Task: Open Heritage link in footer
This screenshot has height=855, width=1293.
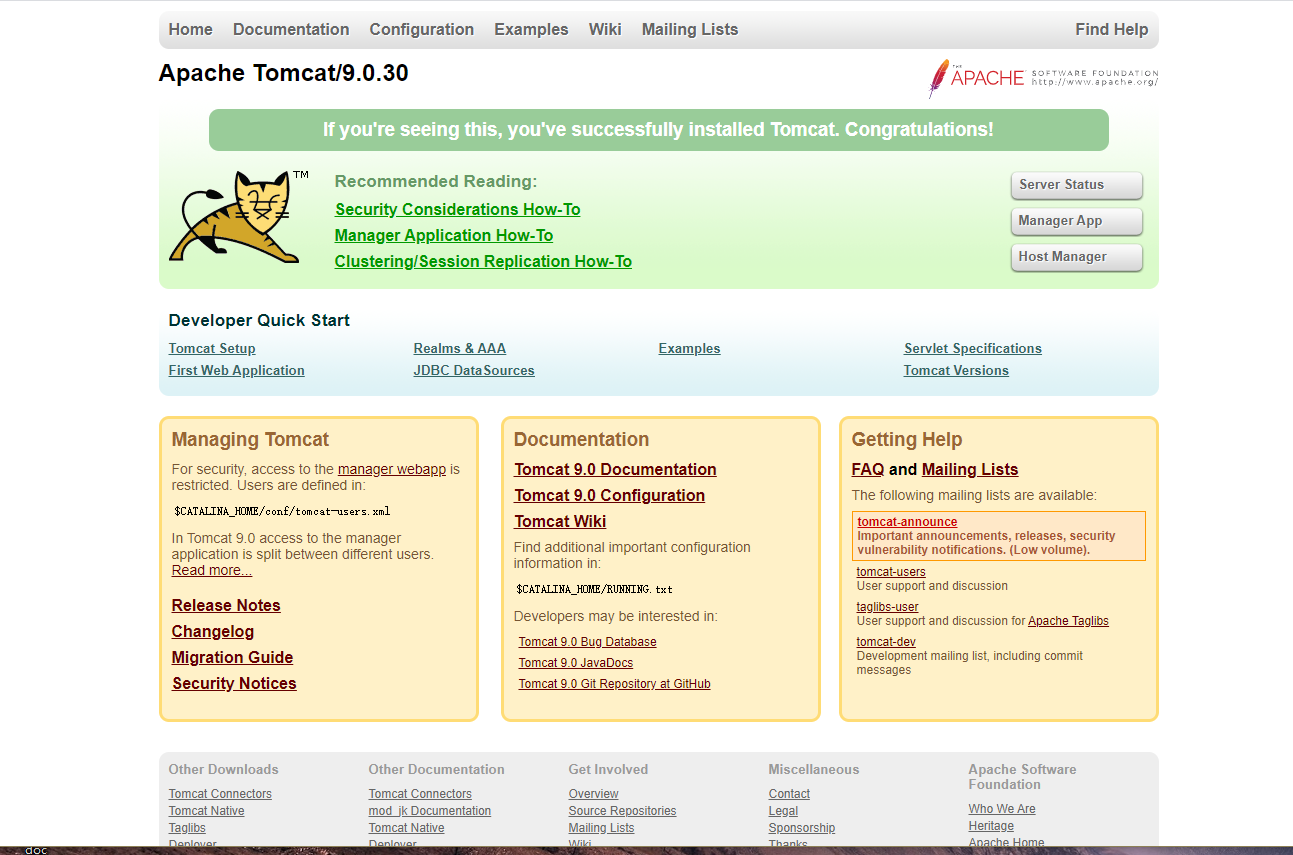Action: click(991, 826)
